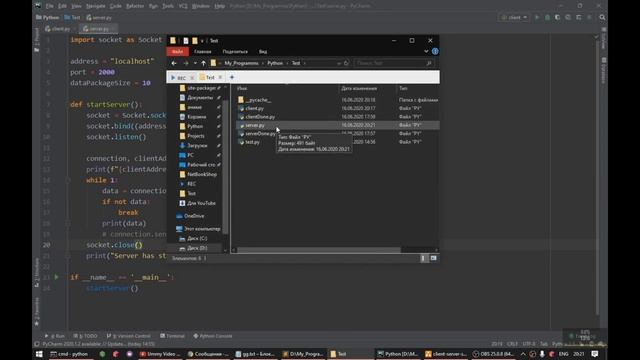Image resolution: width=640 pixels, height=360 pixels.
Task: Switch to the Поделиться ribbon tab
Action: tap(235, 52)
